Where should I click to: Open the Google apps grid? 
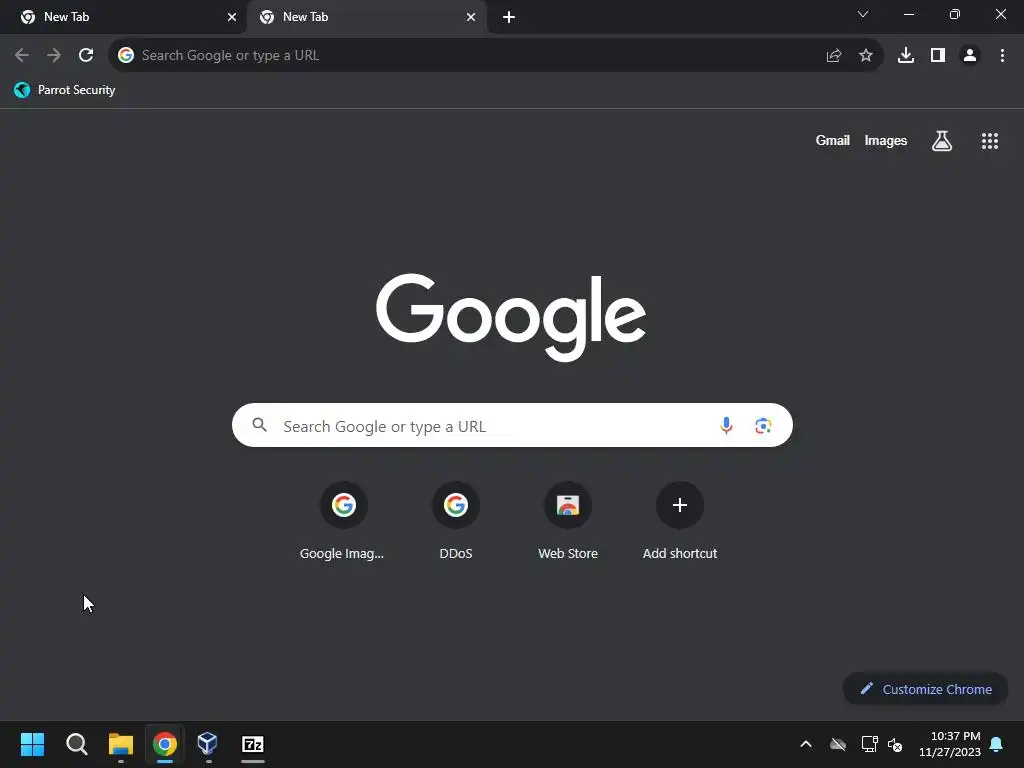coord(990,140)
